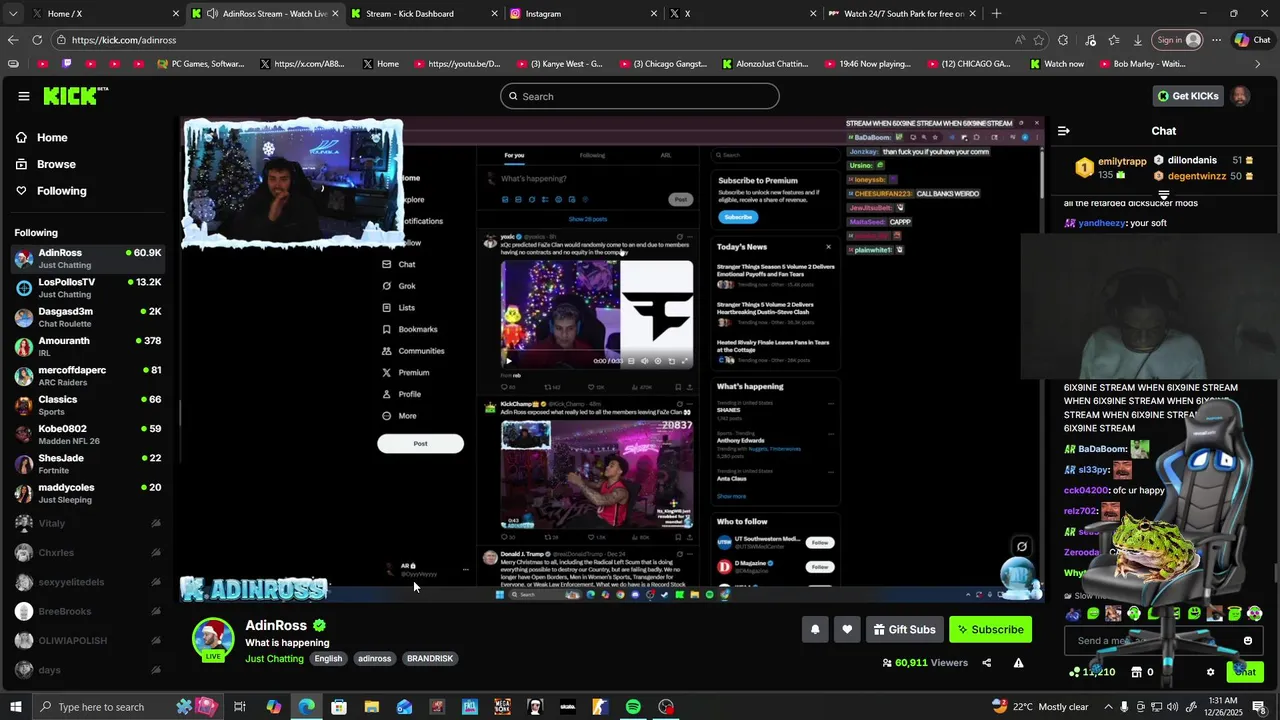
Task: Mute the AdinRoss Stream tab audio
Action: pyautogui.click(x=212, y=14)
